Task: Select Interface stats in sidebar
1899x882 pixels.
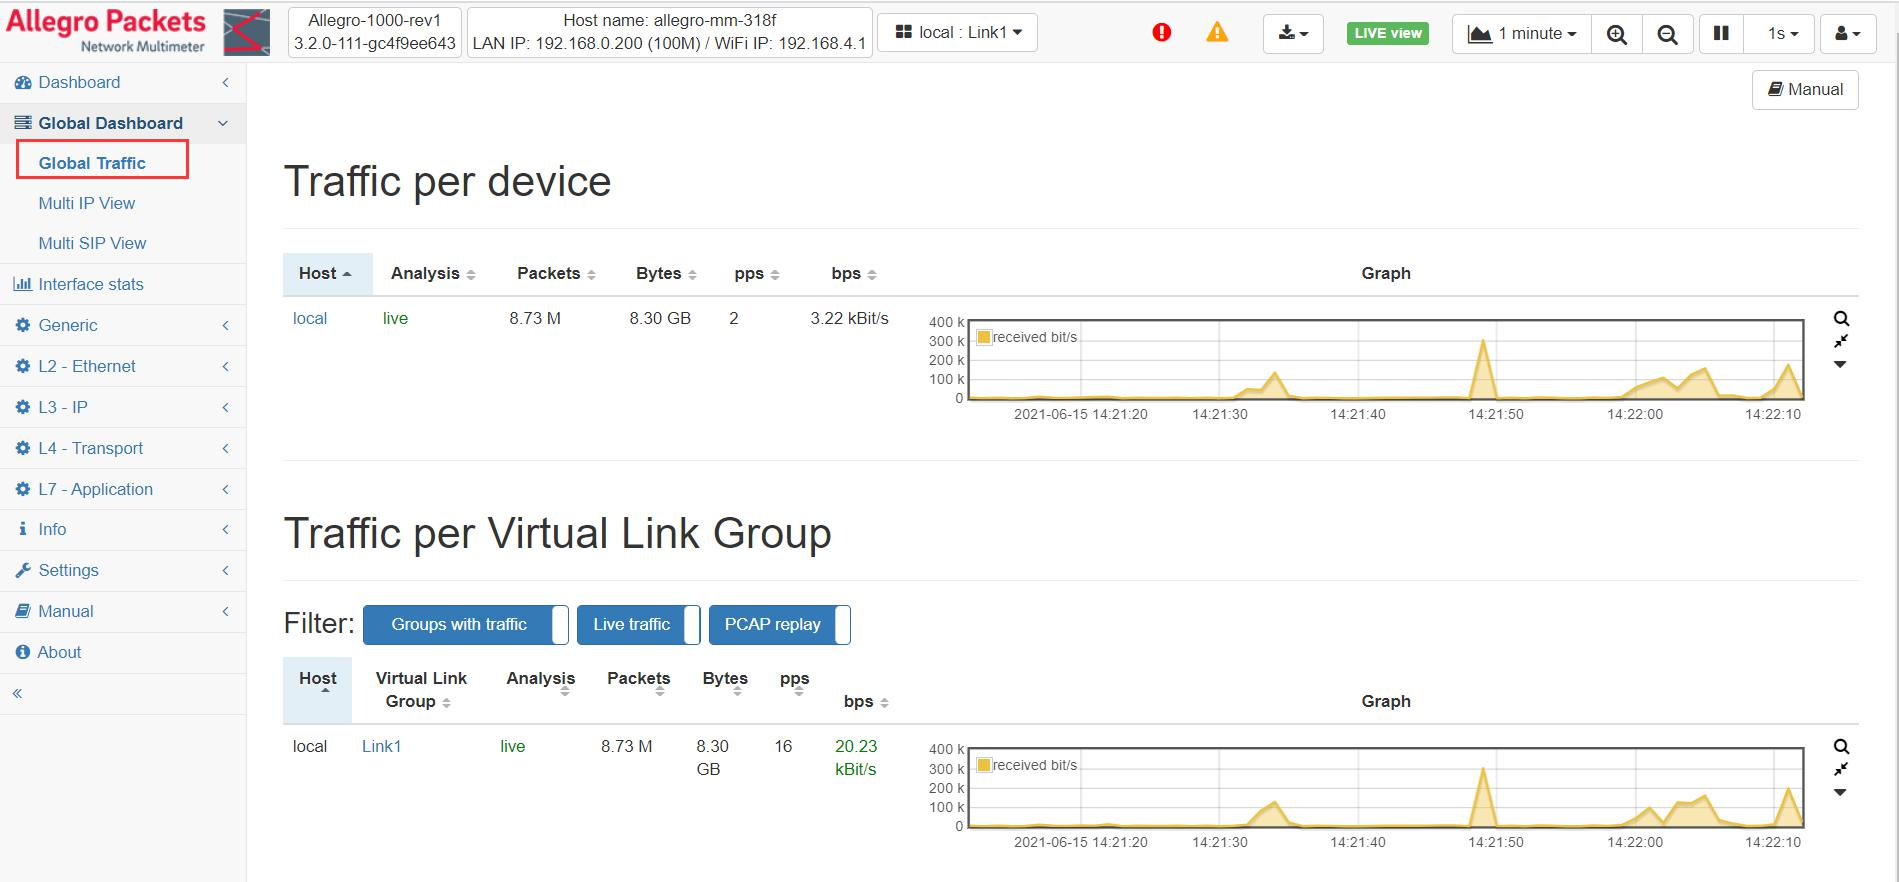Action: click(90, 284)
